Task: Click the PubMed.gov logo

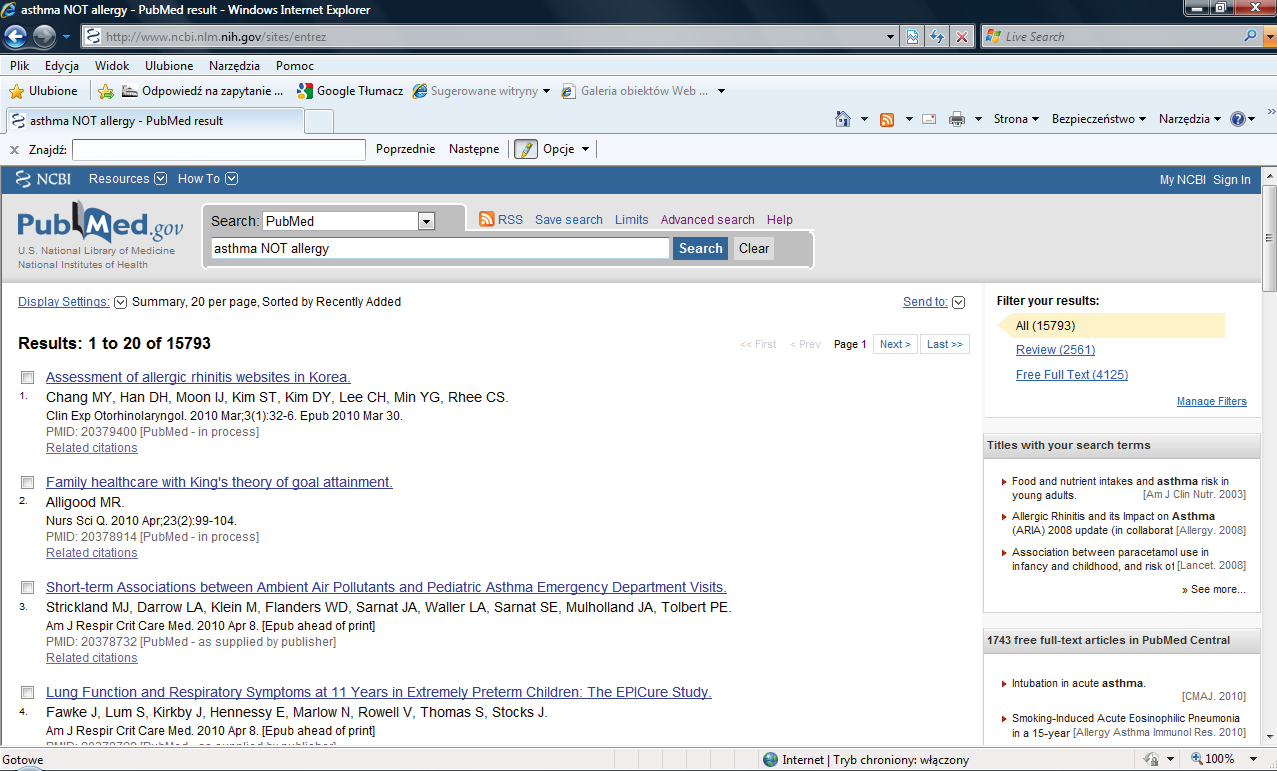Action: [x=100, y=221]
